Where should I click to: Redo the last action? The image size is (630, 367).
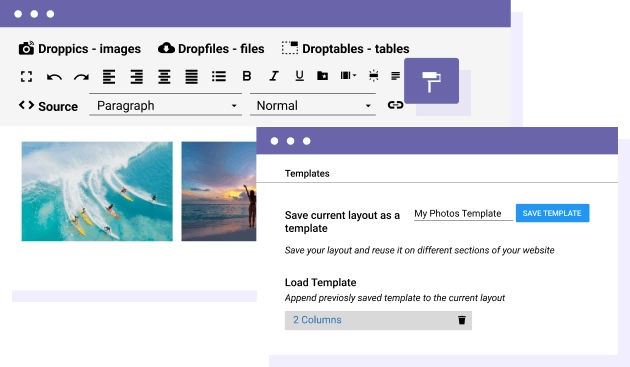point(82,77)
